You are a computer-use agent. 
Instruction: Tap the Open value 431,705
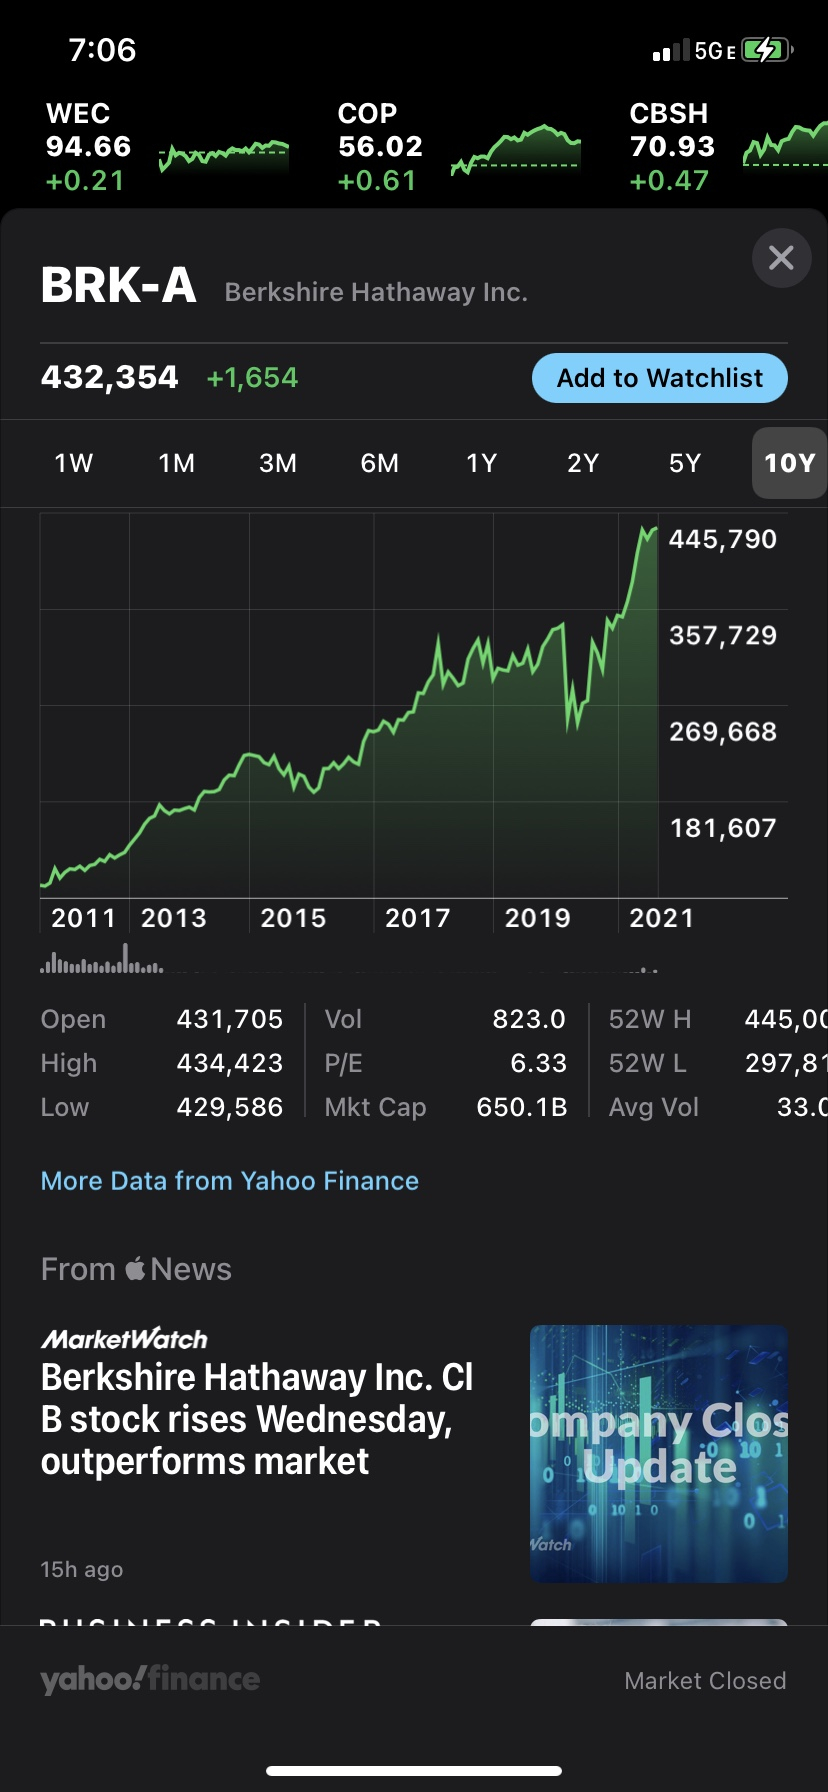click(230, 1019)
